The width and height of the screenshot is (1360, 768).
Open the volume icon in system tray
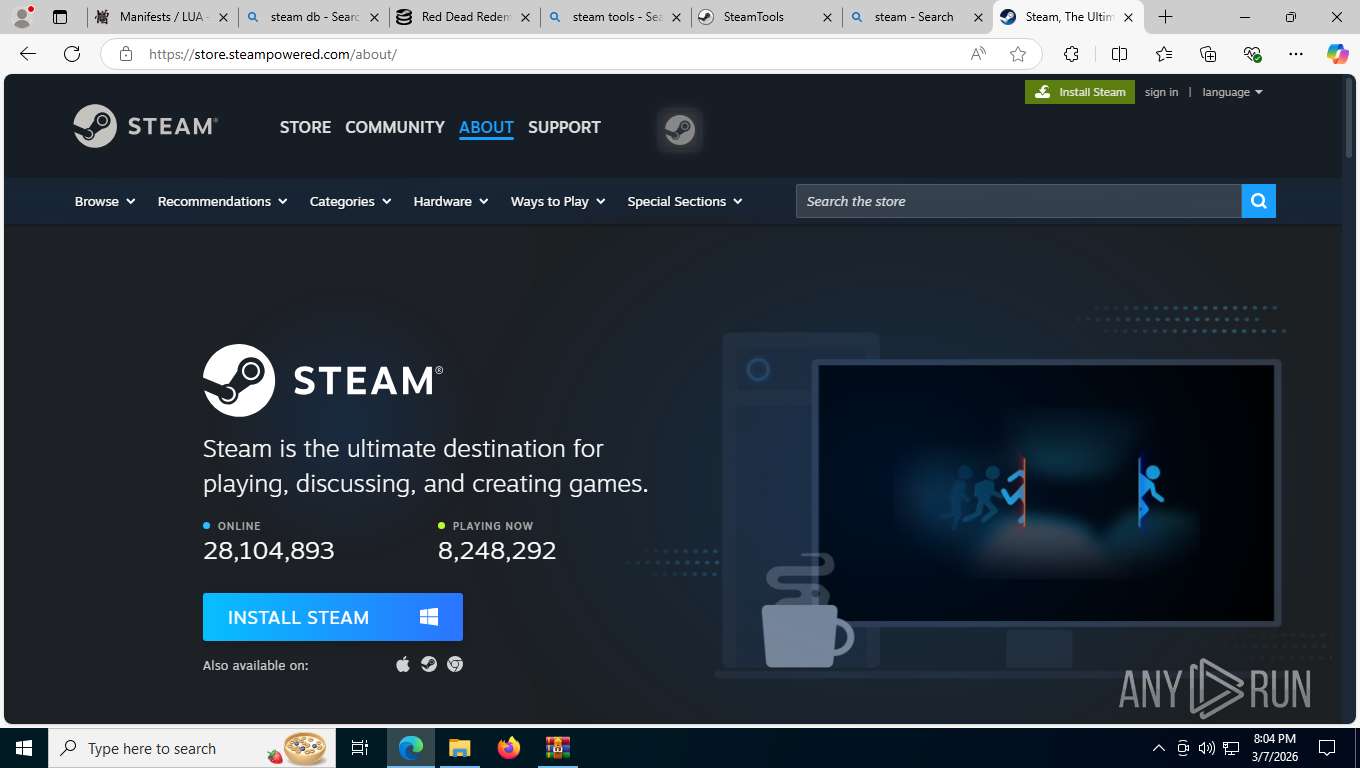coord(1206,748)
